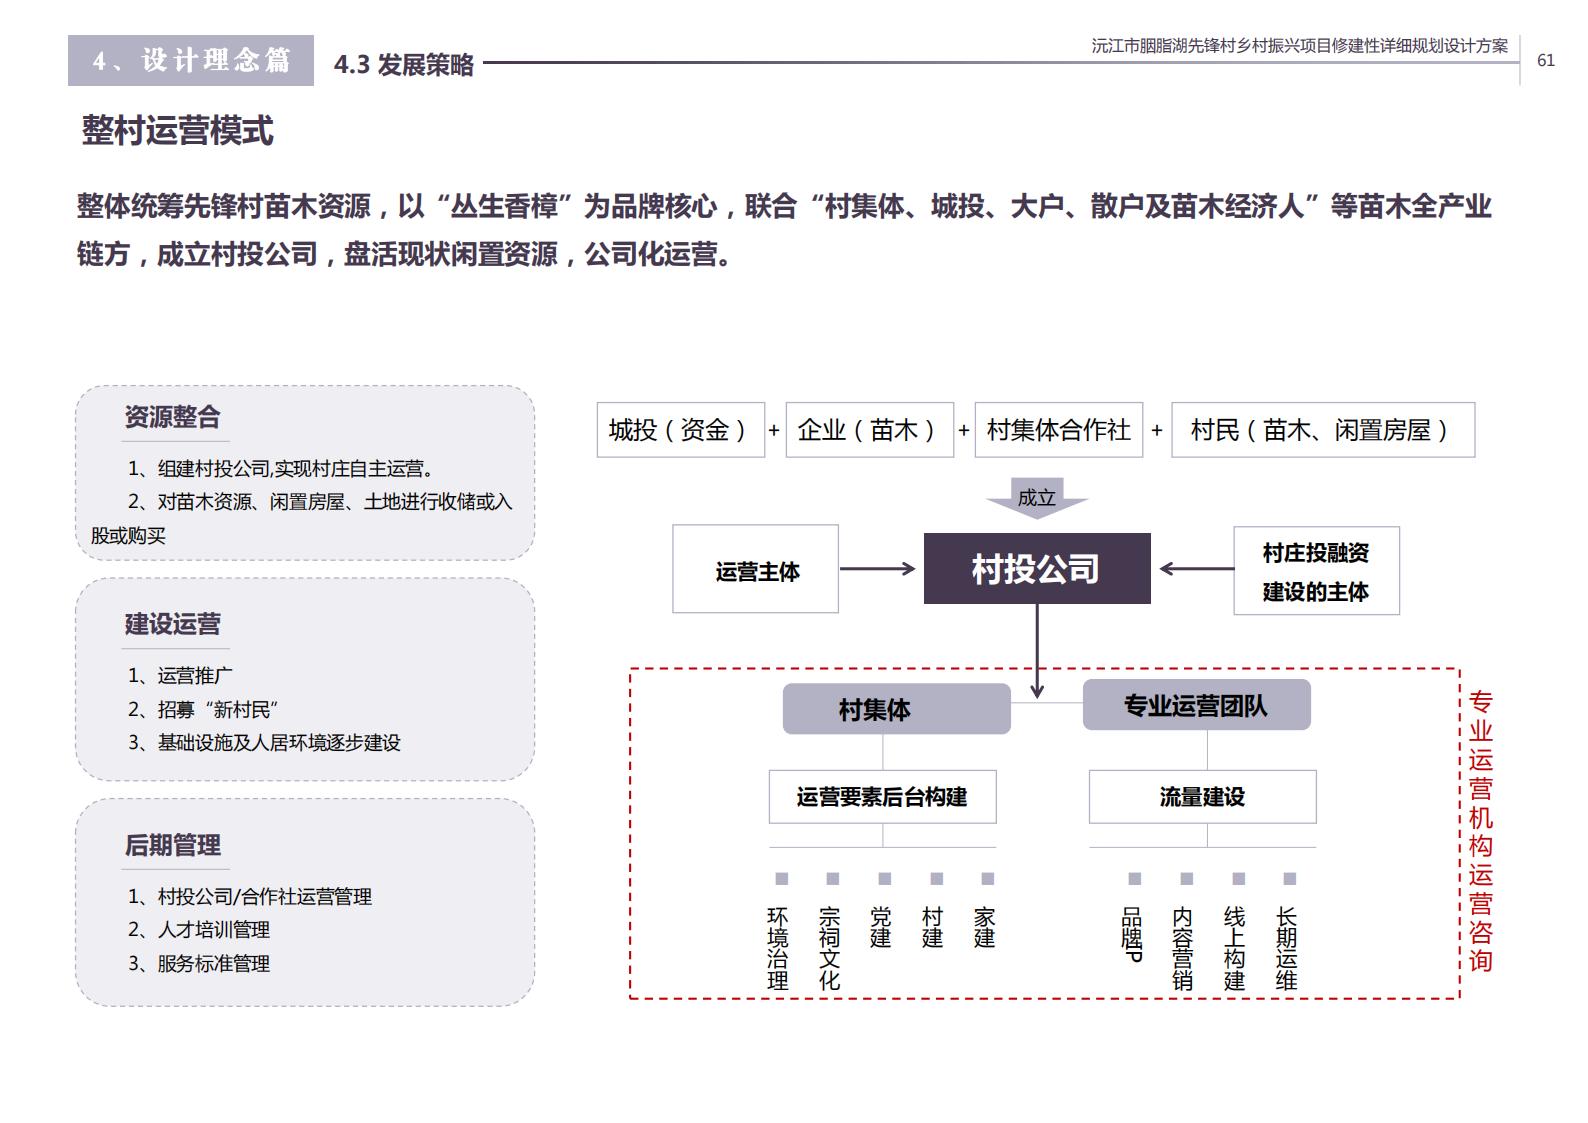Click the square bullet above '品牌IP'
This screenshot has width=1588, height=1123.
1135,879
